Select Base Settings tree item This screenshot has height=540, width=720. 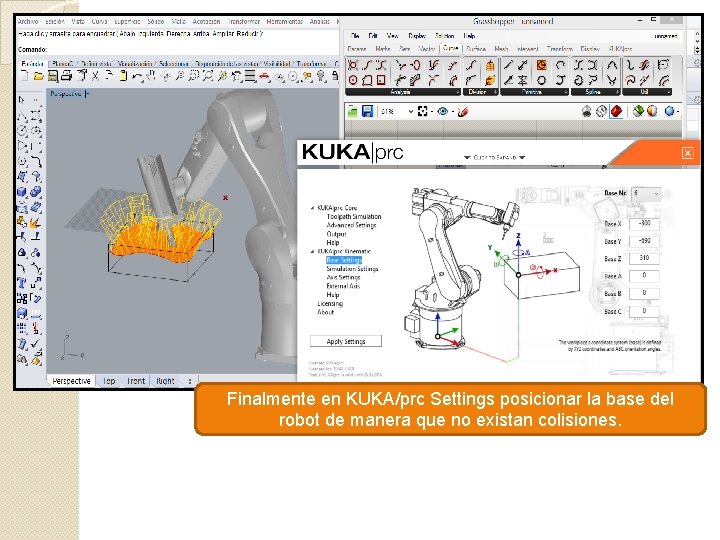click(344, 260)
